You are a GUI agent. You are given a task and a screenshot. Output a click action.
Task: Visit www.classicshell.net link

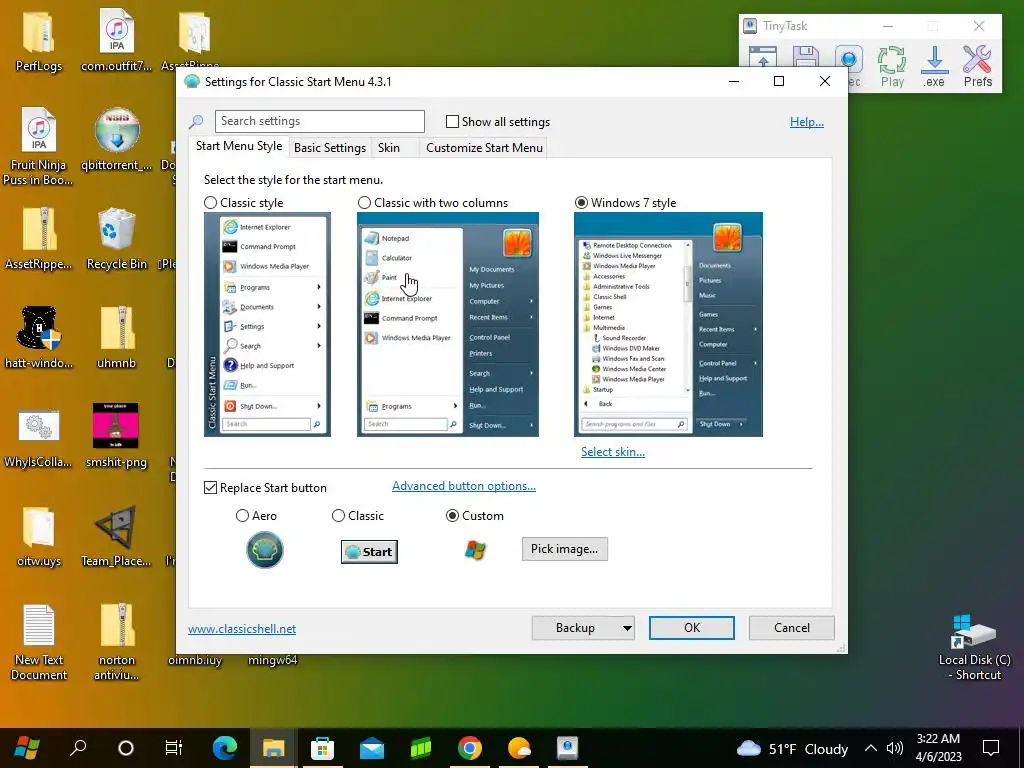pos(242,629)
